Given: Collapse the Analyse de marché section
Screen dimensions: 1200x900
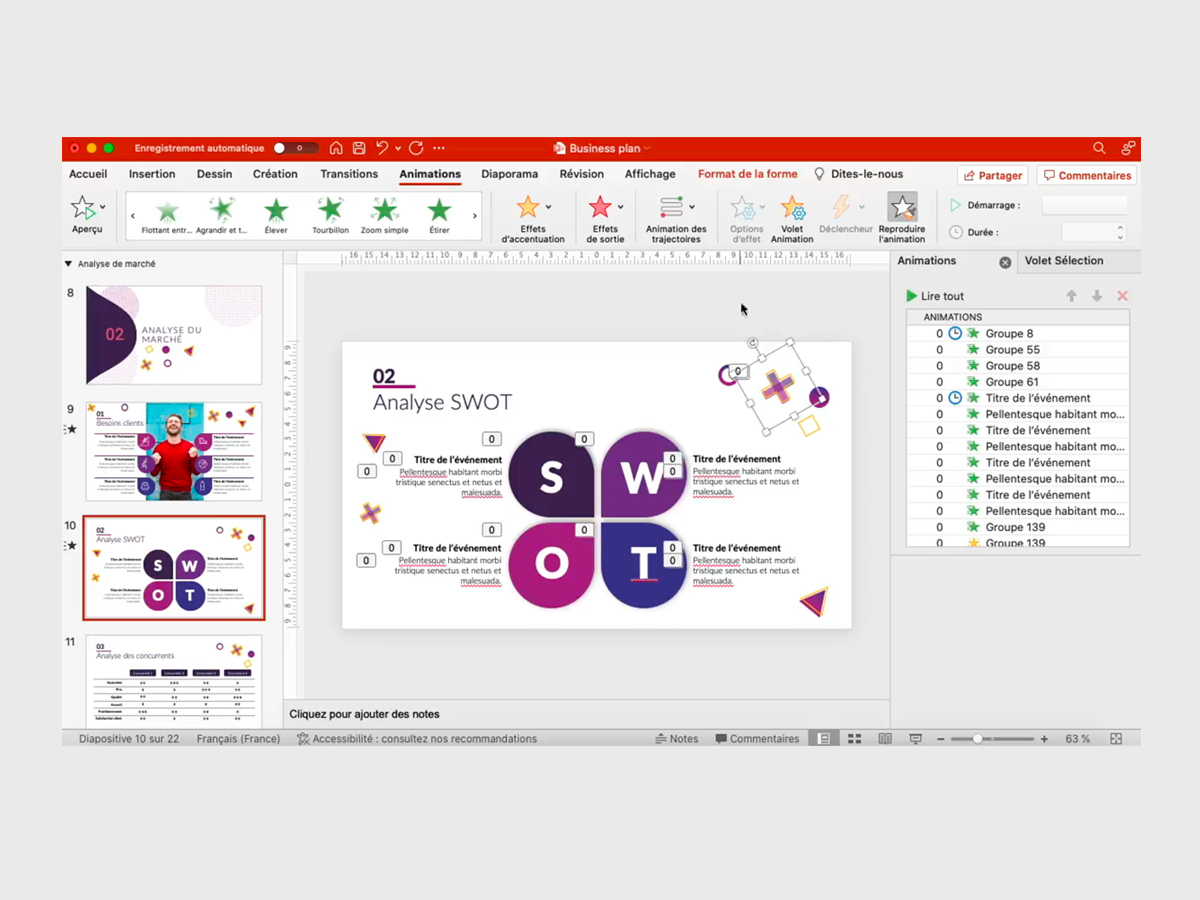Looking at the screenshot, I should point(68,264).
